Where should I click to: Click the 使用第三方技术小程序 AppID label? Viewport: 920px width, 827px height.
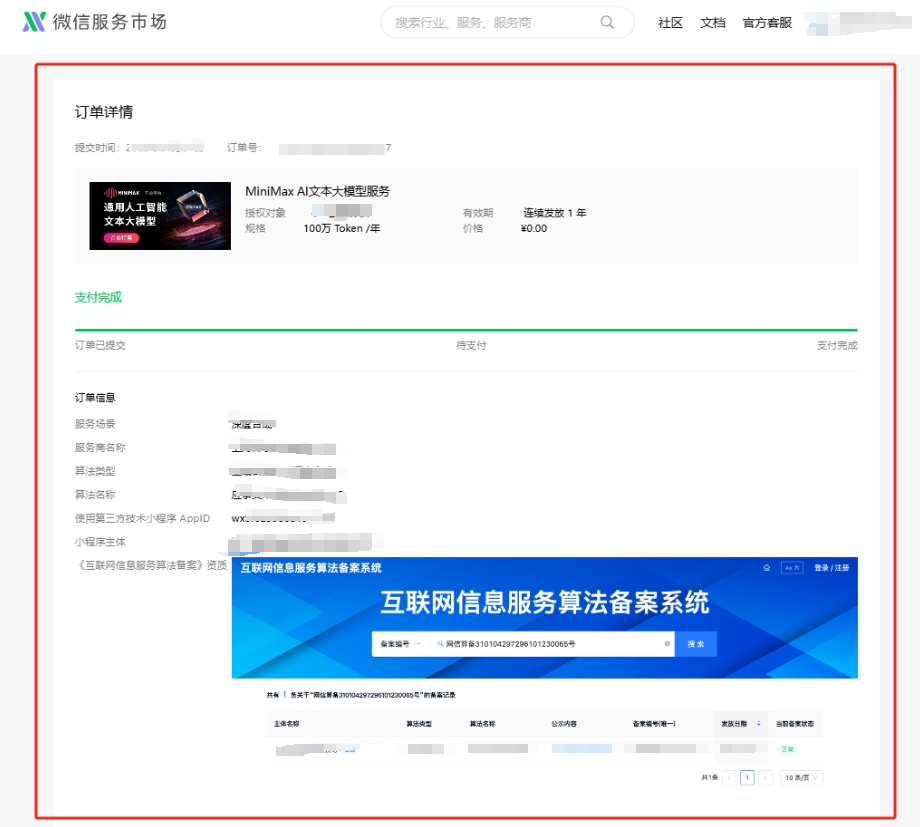coord(142,518)
